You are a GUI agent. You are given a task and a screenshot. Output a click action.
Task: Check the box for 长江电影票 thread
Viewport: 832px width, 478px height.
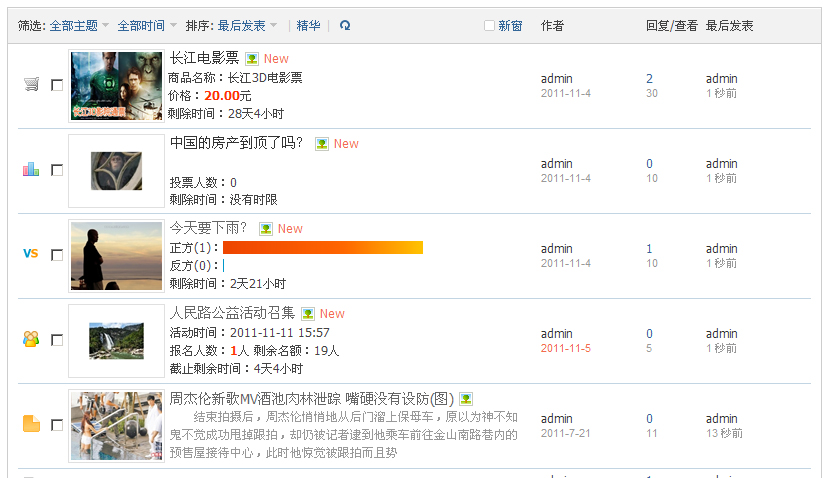(x=57, y=85)
